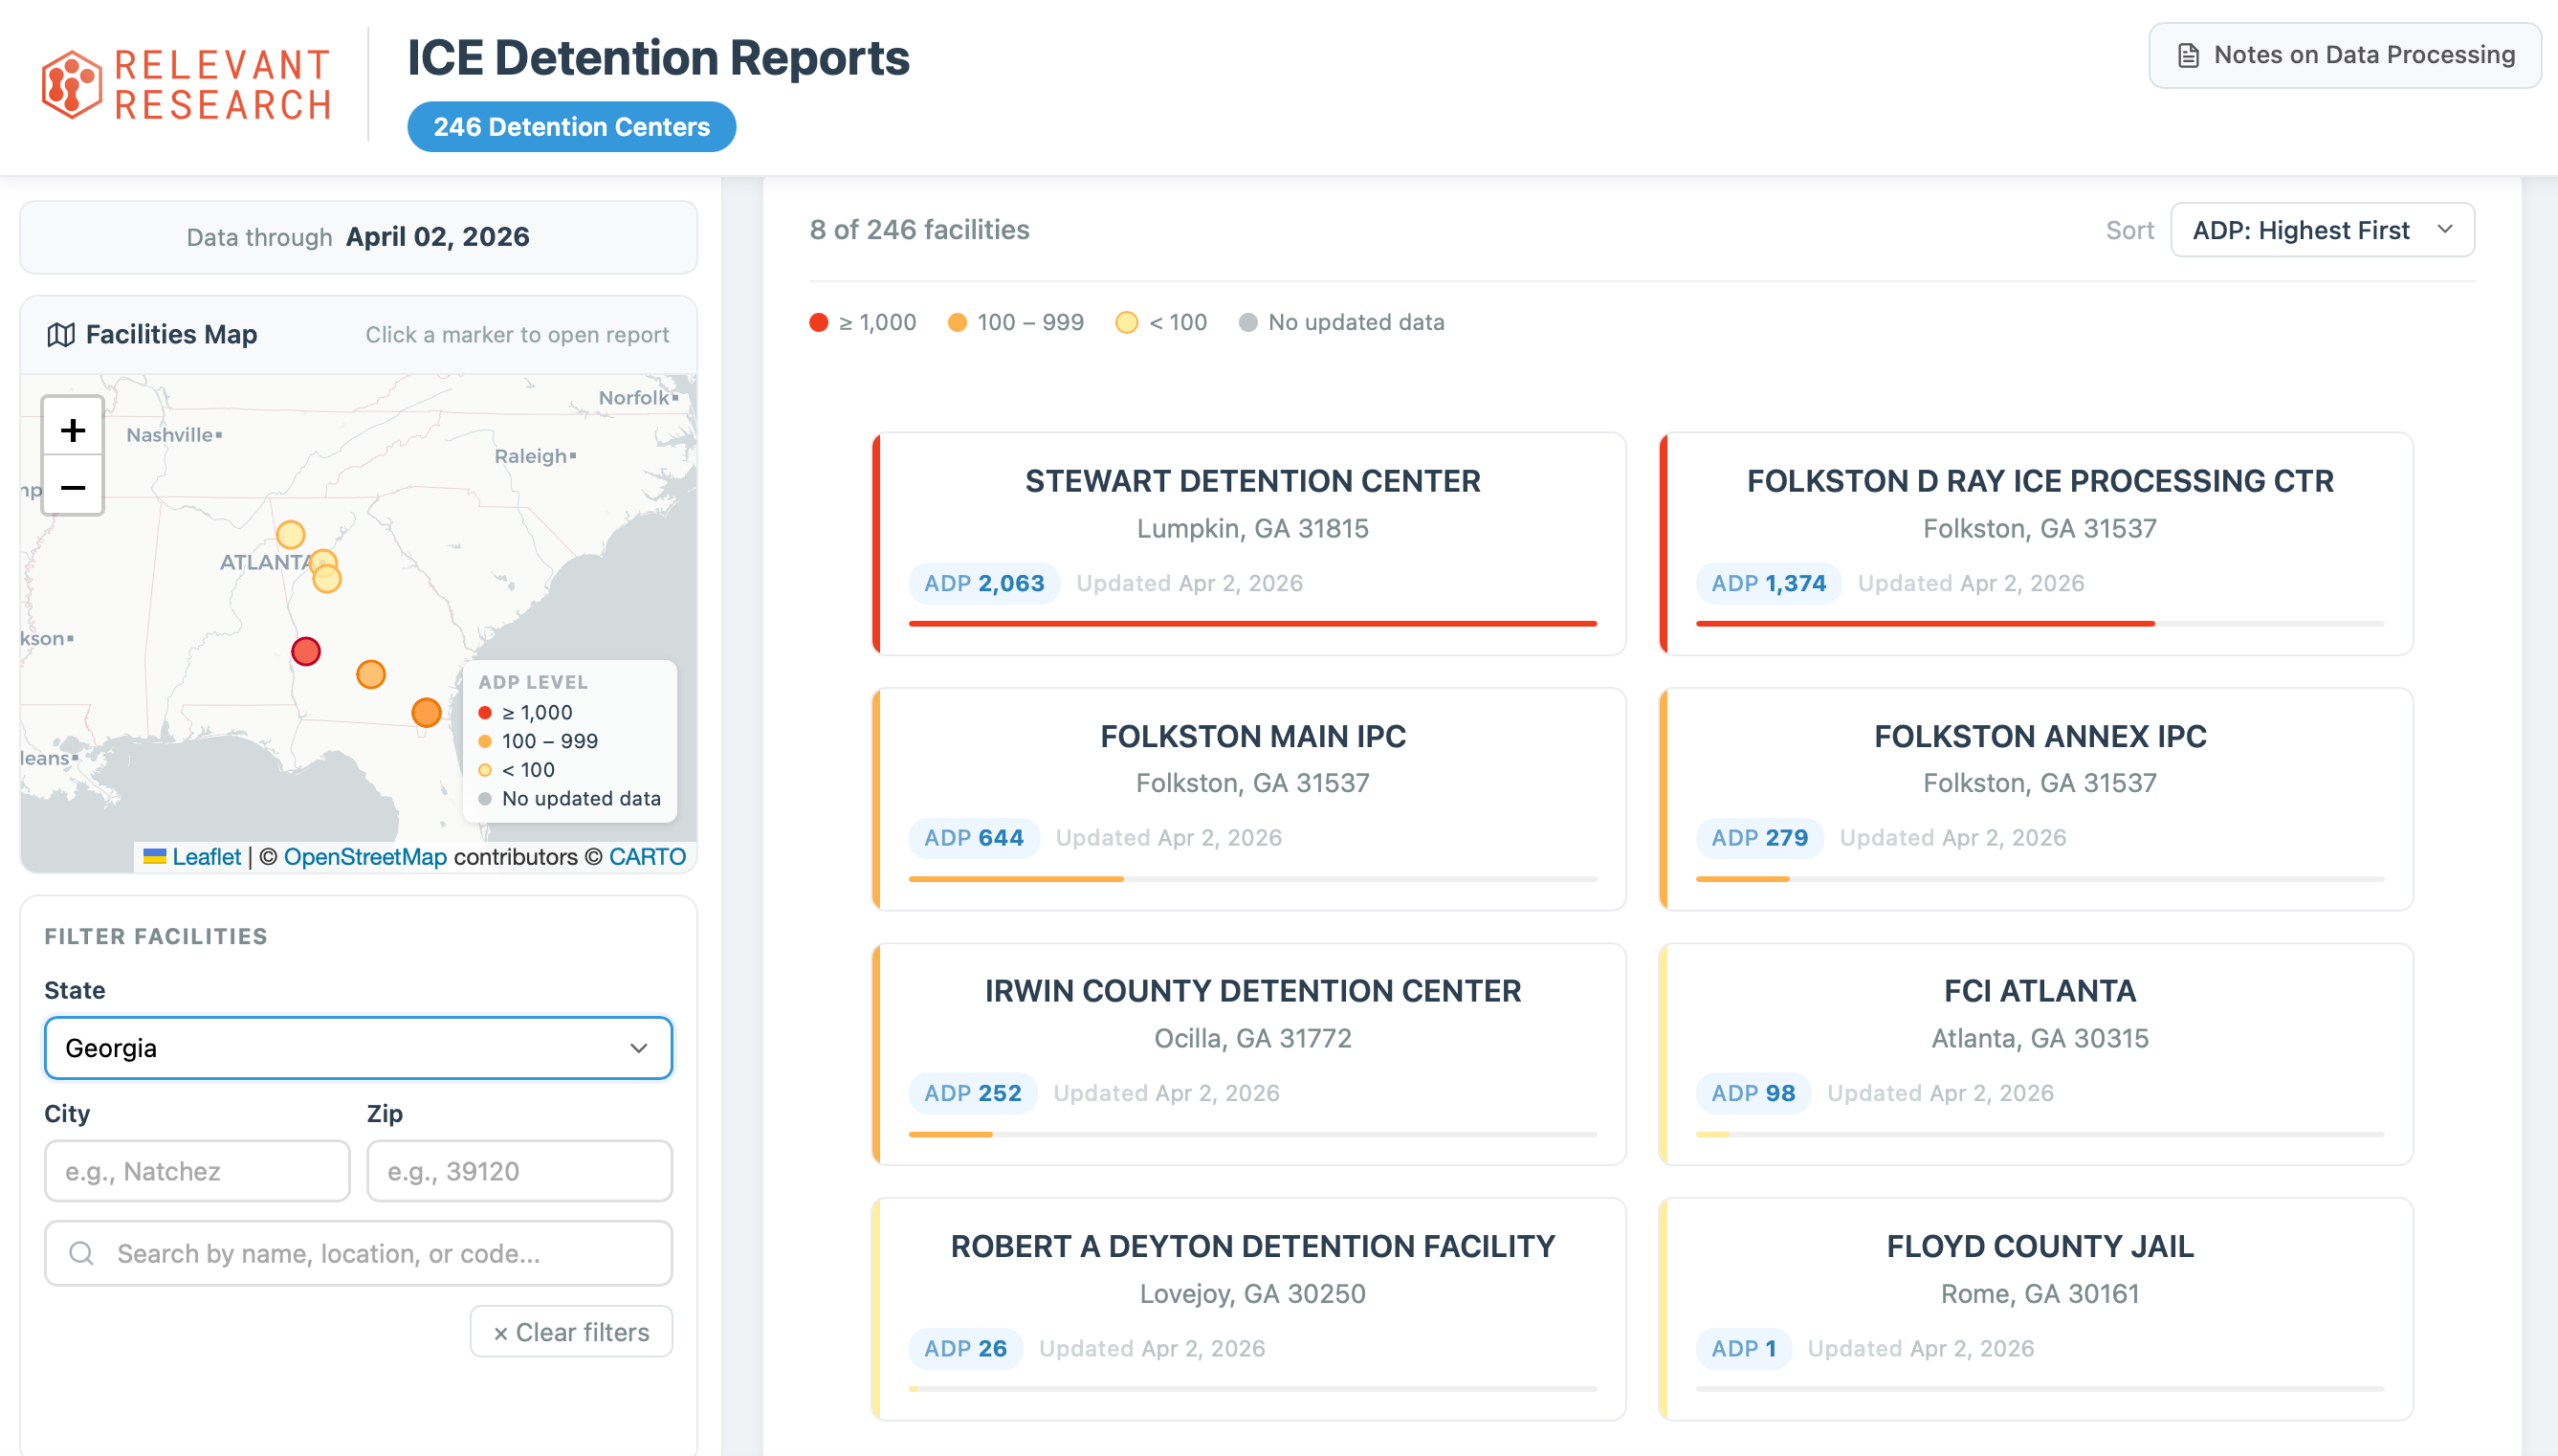
Task: Zoom out on the facilities map
Action: (x=72, y=487)
